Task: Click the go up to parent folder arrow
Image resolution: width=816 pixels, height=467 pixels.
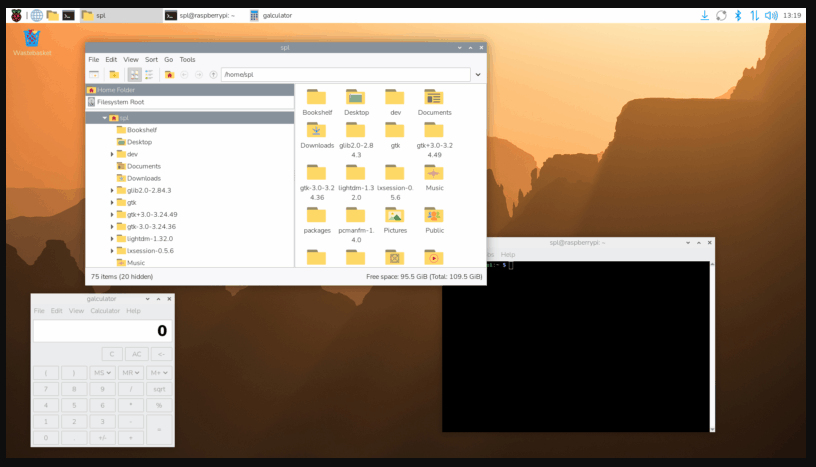Action: coord(213,74)
